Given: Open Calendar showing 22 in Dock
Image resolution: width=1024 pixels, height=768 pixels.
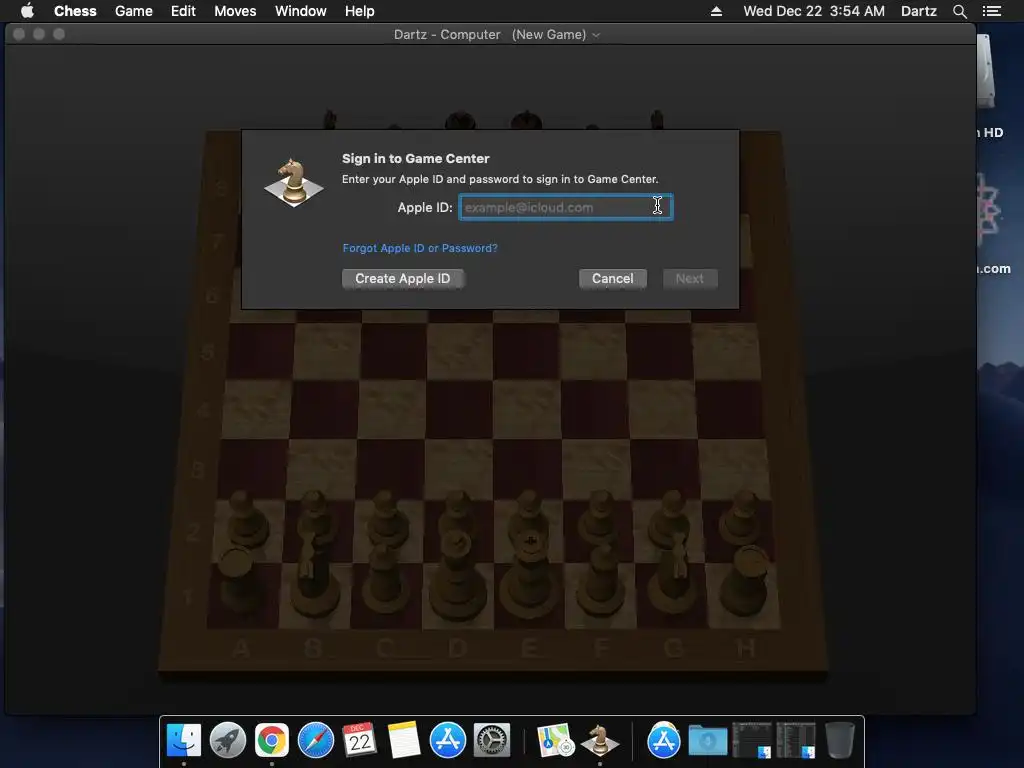Looking at the screenshot, I should pyautogui.click(x=360, y=741).
